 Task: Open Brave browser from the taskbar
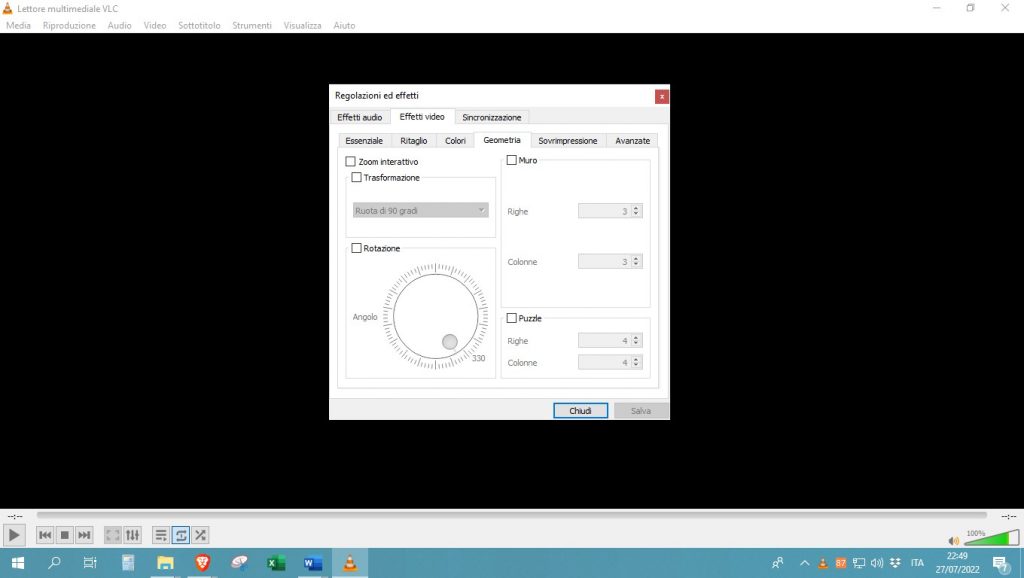[x=202, y=563]
